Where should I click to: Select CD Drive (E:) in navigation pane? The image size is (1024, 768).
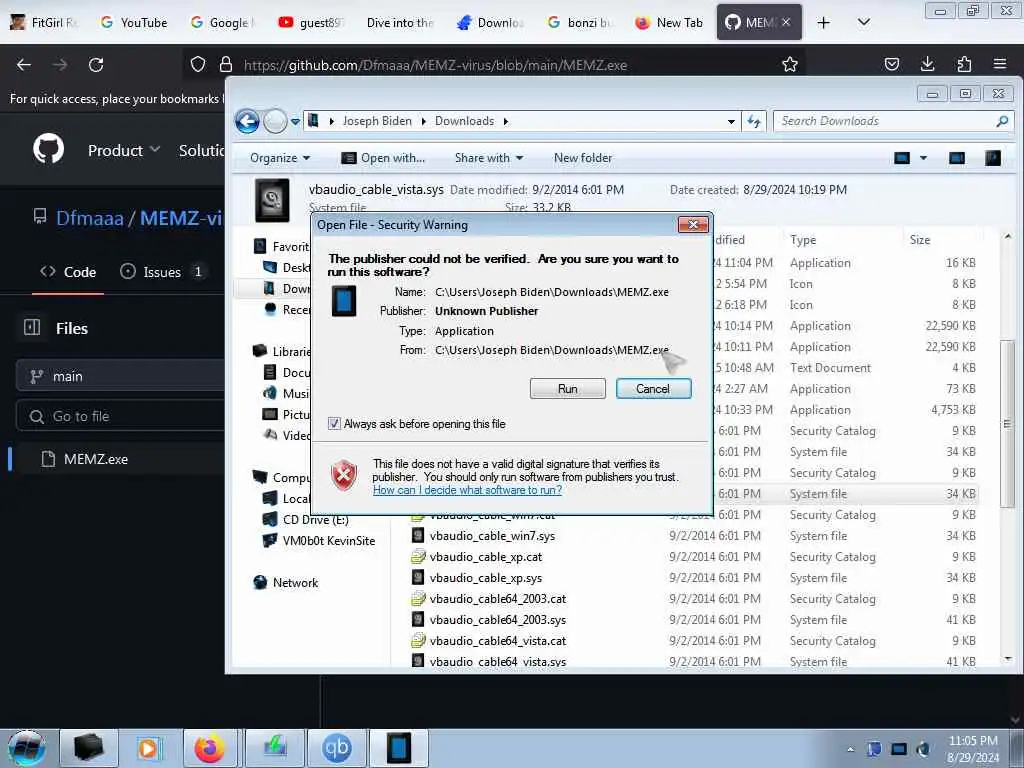tap(306, 520)
